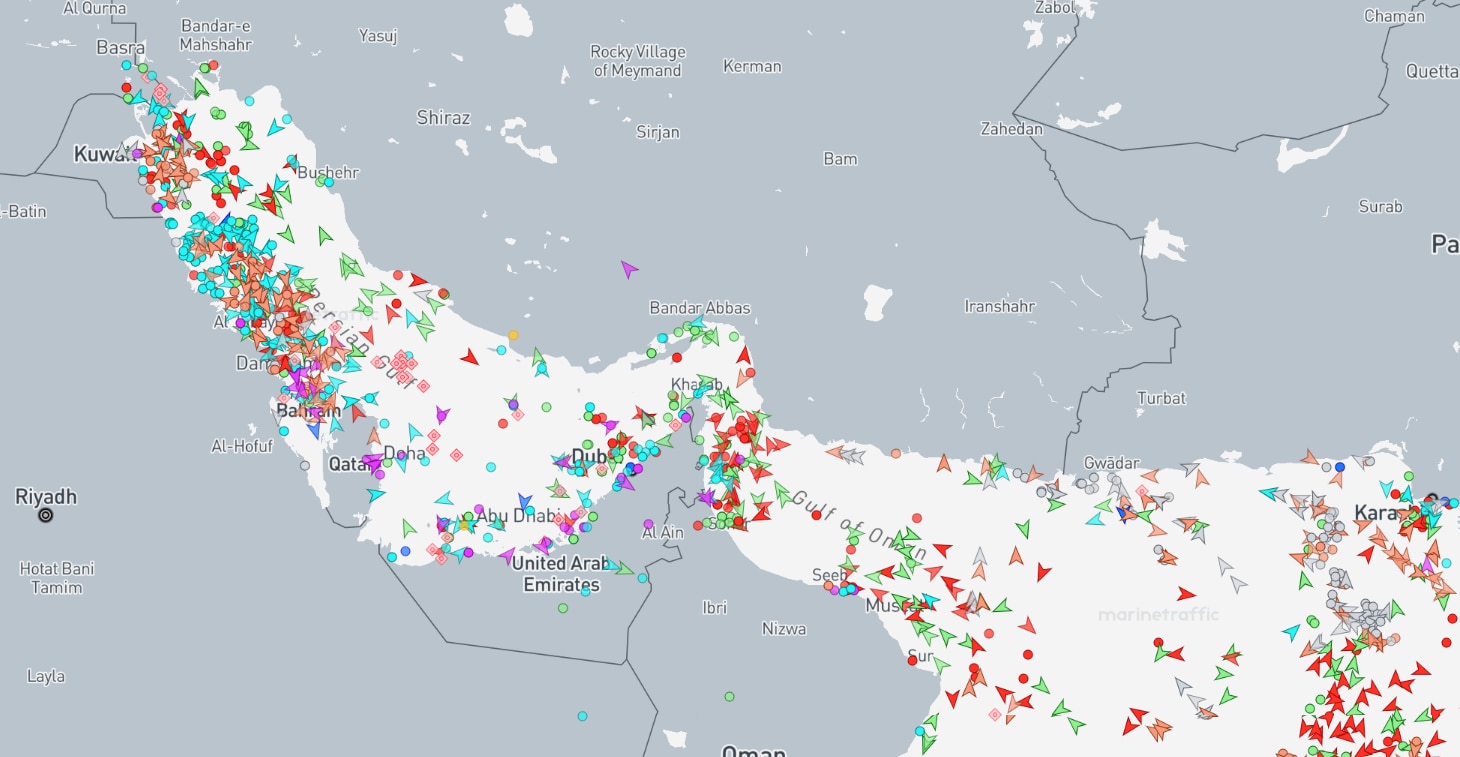This screenshot has height=757, width=1460.
Task: Click the pink diamond marker below Gwadar label
Action: (x=1142, y=491)
